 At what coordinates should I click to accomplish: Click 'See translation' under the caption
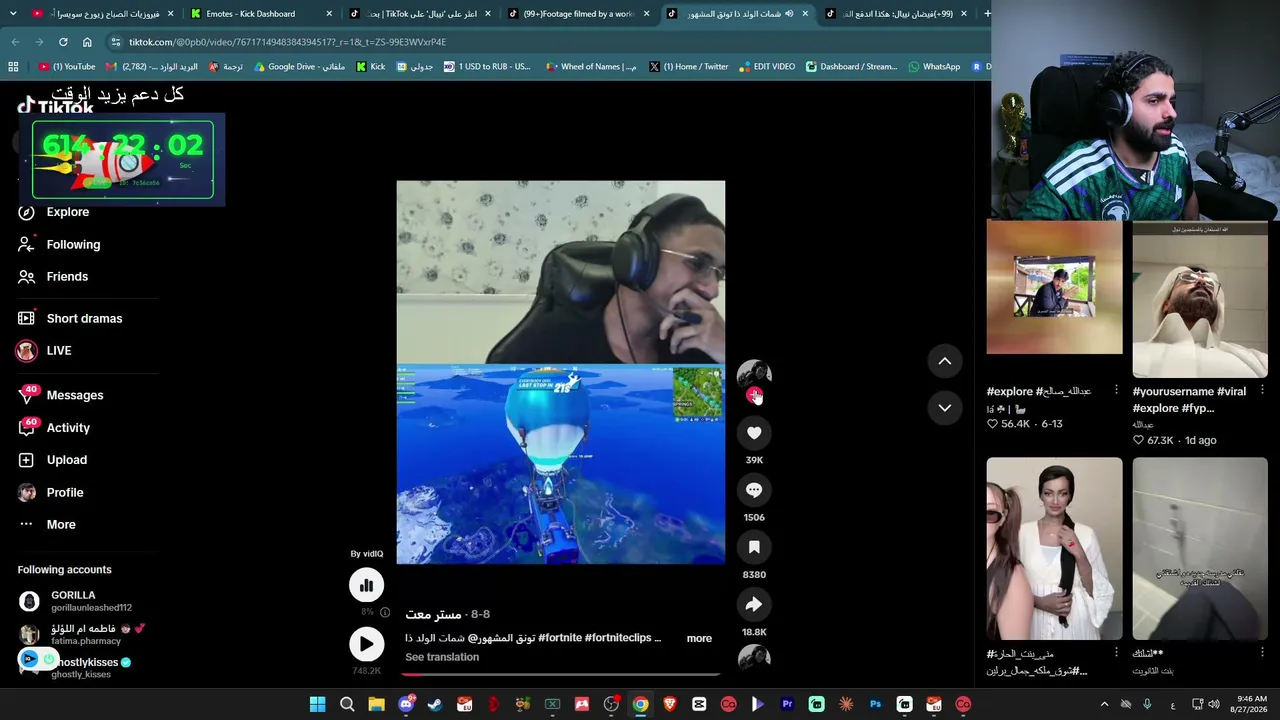click(442, 657)
